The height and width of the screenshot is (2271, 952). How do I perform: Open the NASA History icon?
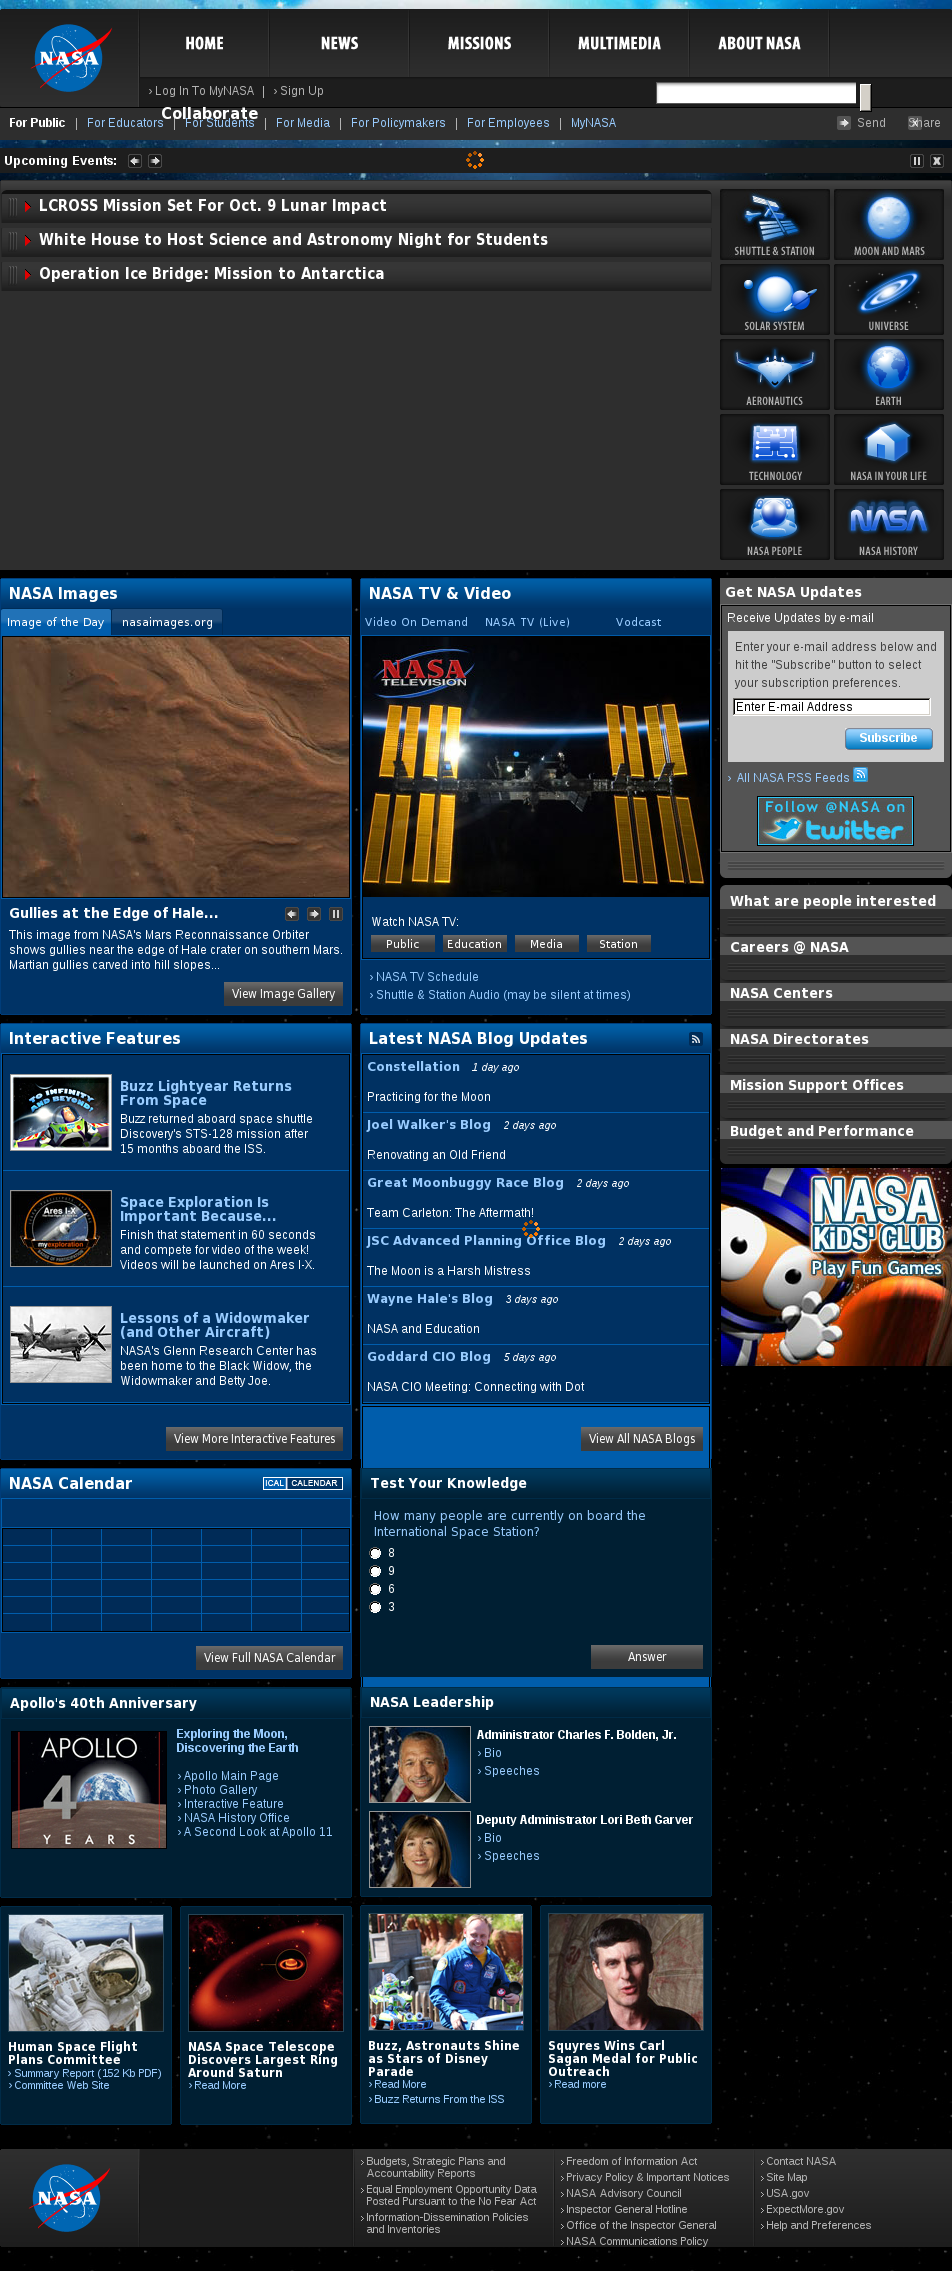coord(889,524)
